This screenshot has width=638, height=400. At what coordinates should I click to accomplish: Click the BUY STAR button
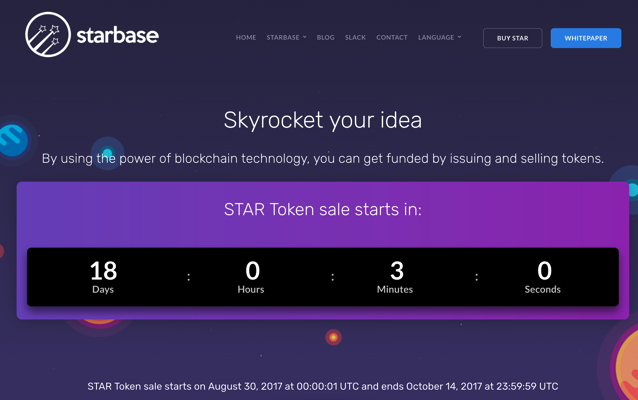coord(513,38)
